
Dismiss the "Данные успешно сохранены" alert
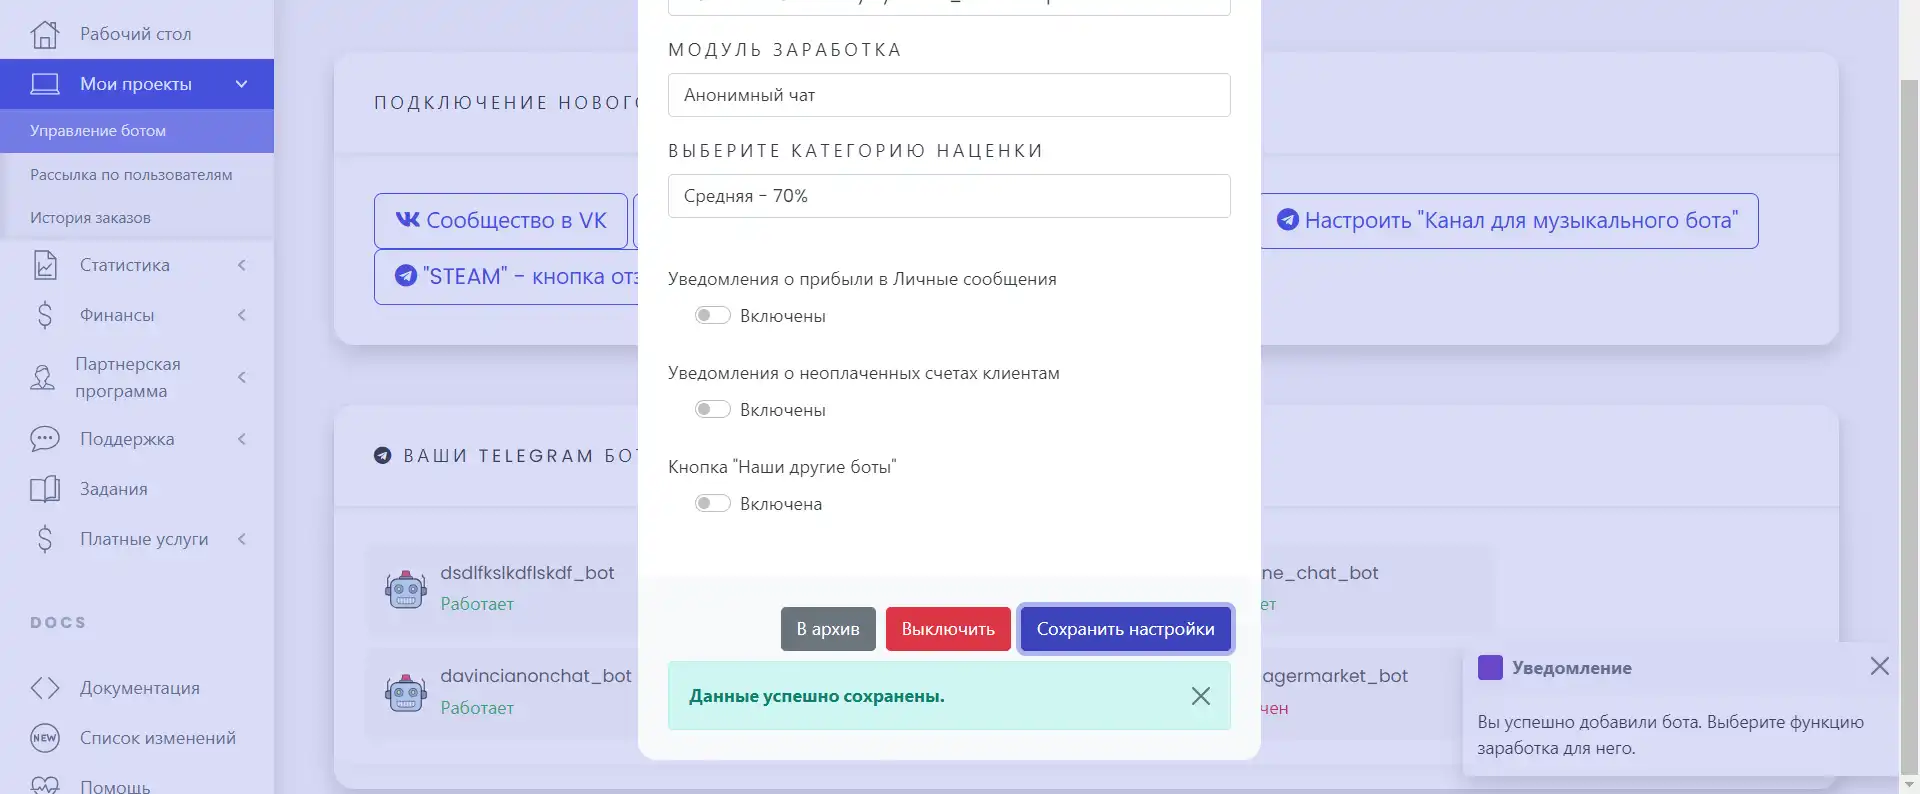[x=1201, y=696]
